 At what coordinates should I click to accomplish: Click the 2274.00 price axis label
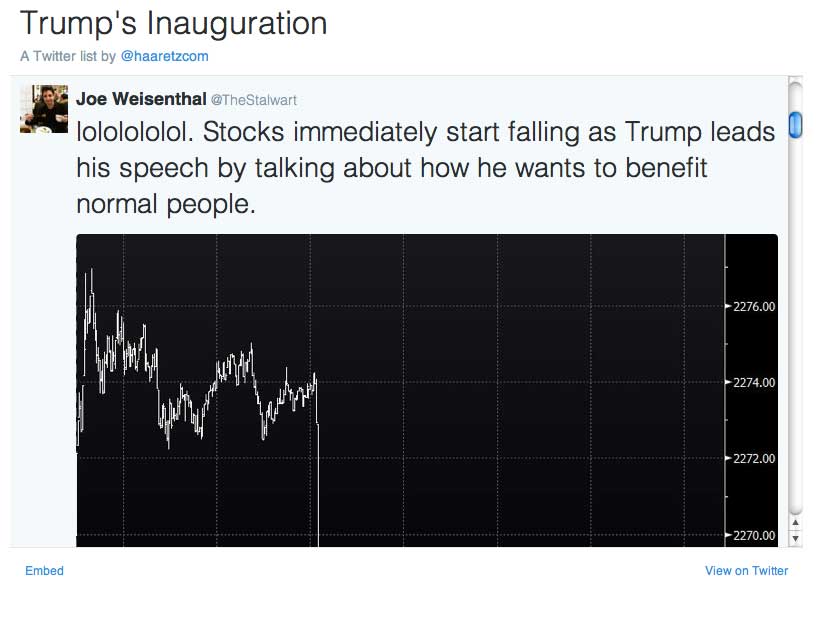[x=754, y=382]
